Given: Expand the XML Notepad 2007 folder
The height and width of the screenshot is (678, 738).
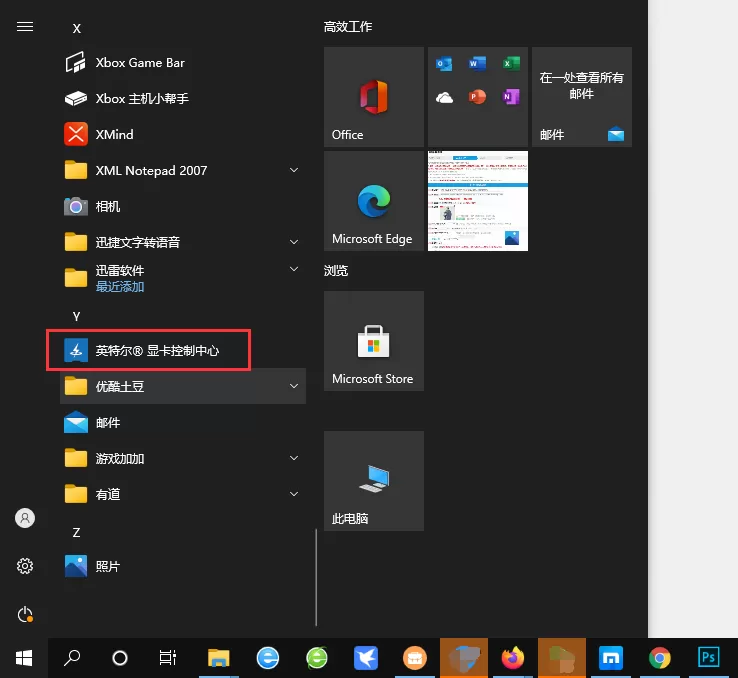Looking at the screenshot, I should 294,170.
